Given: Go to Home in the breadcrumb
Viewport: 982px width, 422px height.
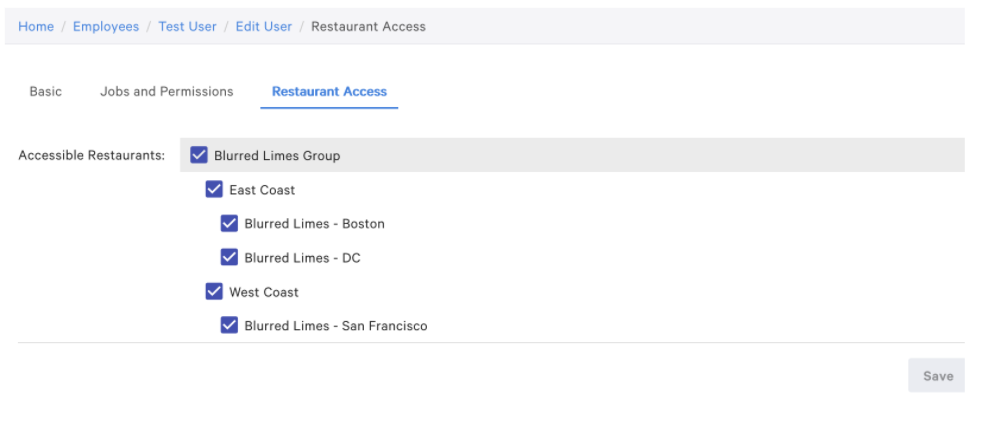Looking at the screenshot, I should [36, 27].
